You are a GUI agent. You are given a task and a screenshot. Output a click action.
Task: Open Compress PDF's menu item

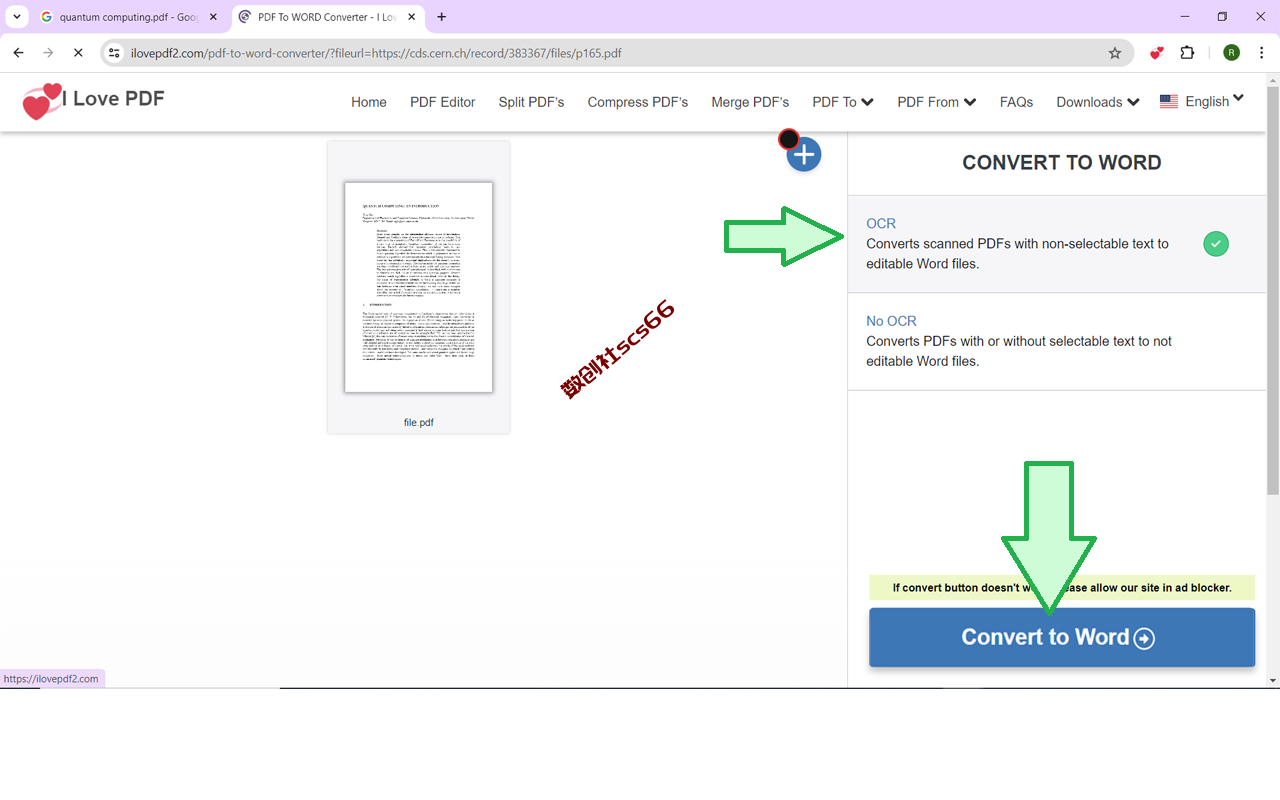638,102
